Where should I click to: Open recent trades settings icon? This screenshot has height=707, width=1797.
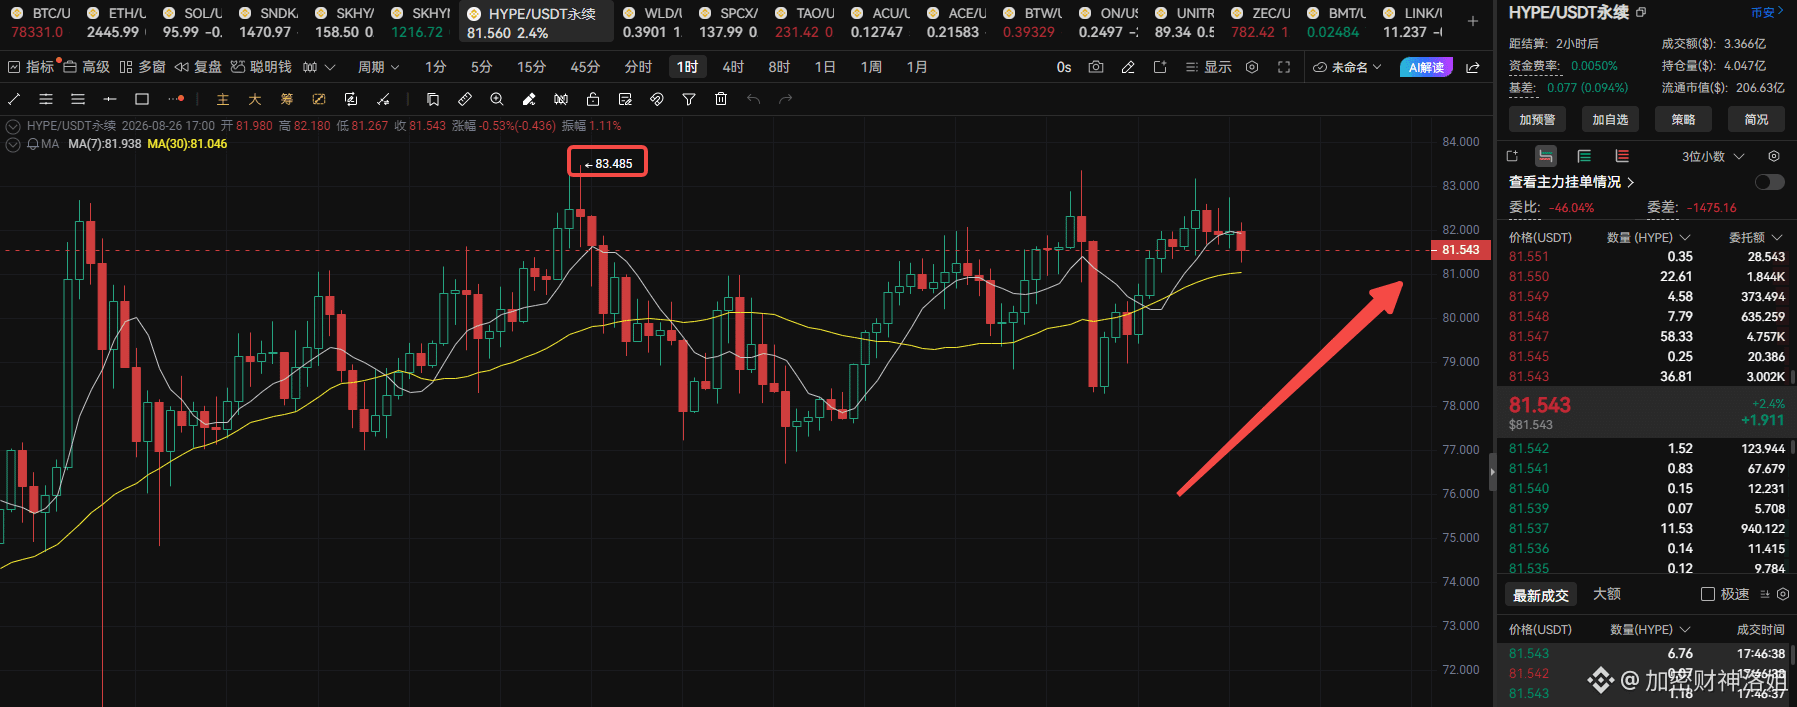[x=1783, y=594]
